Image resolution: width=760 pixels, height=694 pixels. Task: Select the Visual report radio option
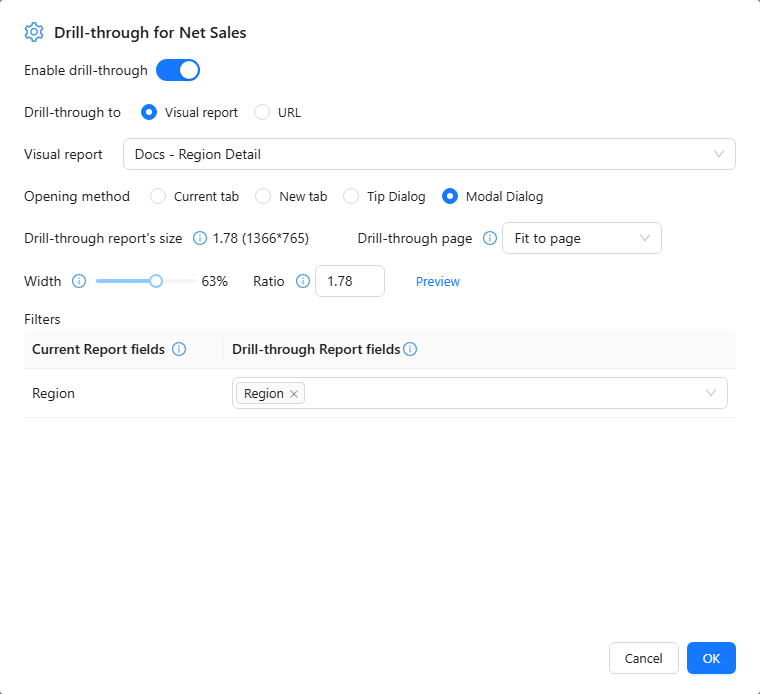tap(149, 112)
